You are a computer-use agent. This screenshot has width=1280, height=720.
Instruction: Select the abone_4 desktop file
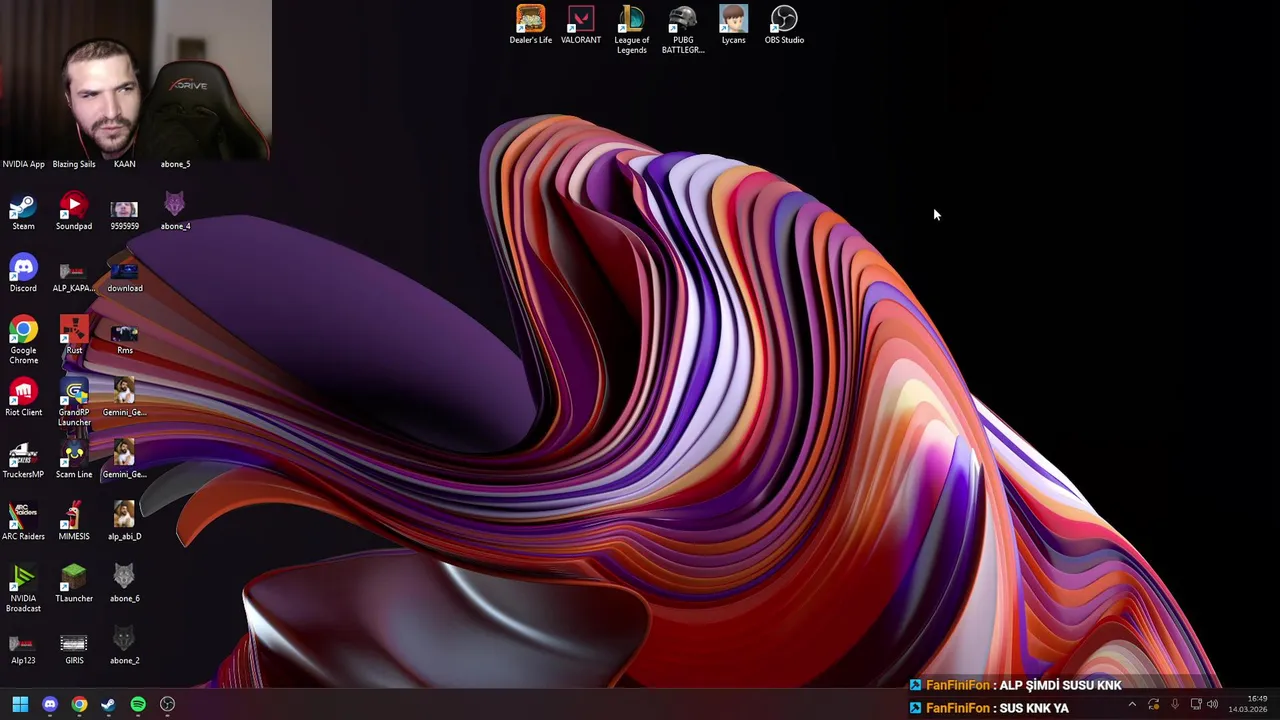(175, 212)
